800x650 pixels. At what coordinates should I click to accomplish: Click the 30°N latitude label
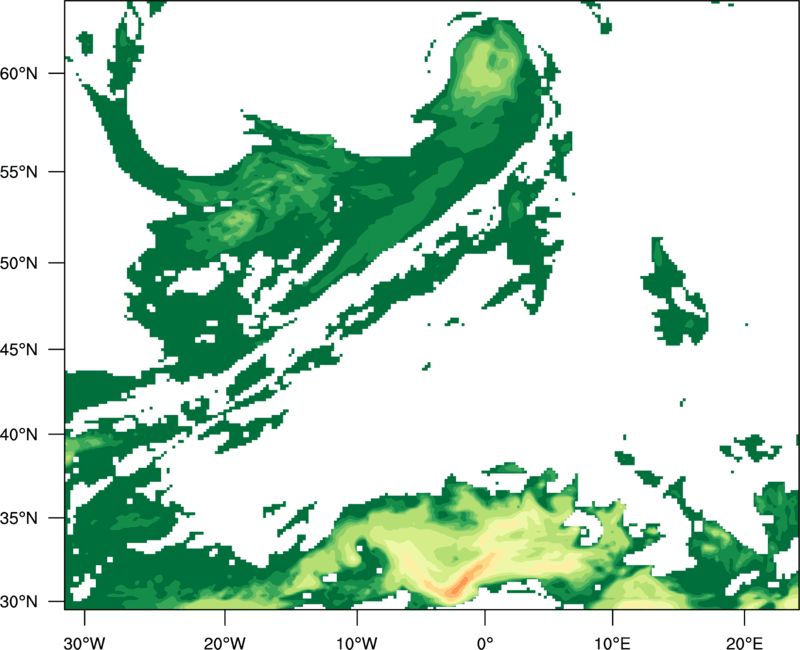(x=19, y=602)
